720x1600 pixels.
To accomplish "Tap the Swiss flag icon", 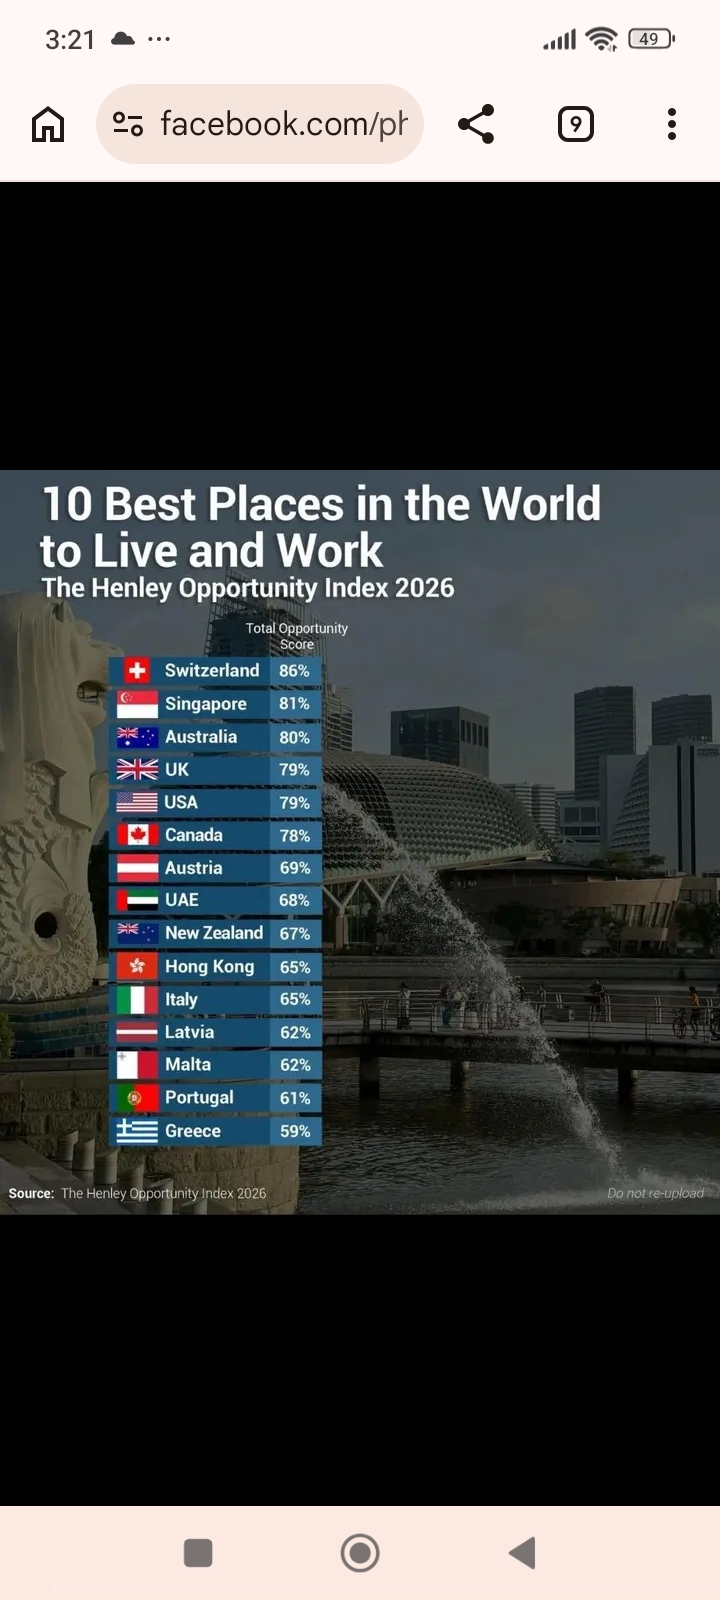I will click(137, 671).
